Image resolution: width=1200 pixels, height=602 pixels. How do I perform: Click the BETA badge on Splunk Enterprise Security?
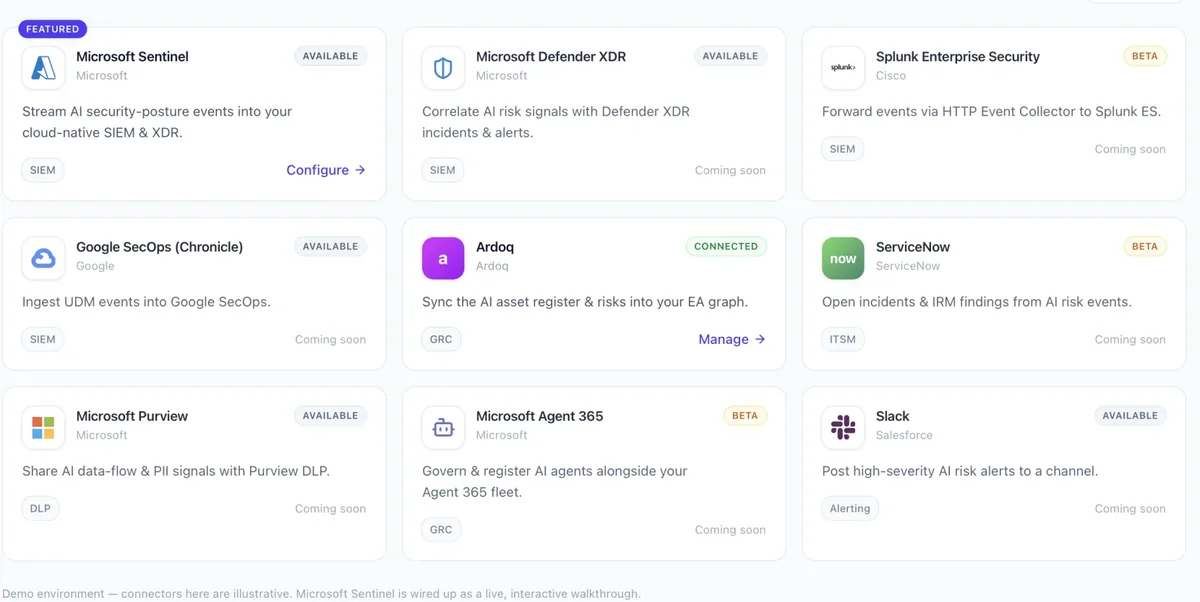click(x=1145, y=56)
